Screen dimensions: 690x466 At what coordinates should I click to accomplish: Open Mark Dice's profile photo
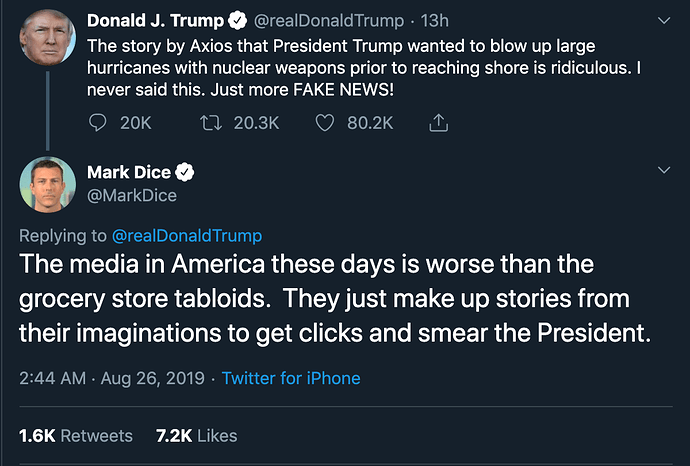(x=47, y=185)
